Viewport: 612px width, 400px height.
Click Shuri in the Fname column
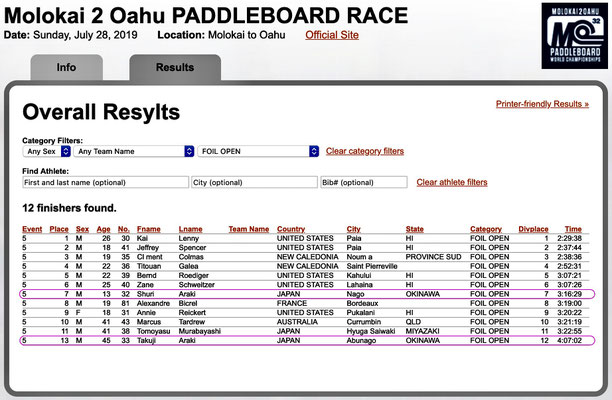point(145,294)
